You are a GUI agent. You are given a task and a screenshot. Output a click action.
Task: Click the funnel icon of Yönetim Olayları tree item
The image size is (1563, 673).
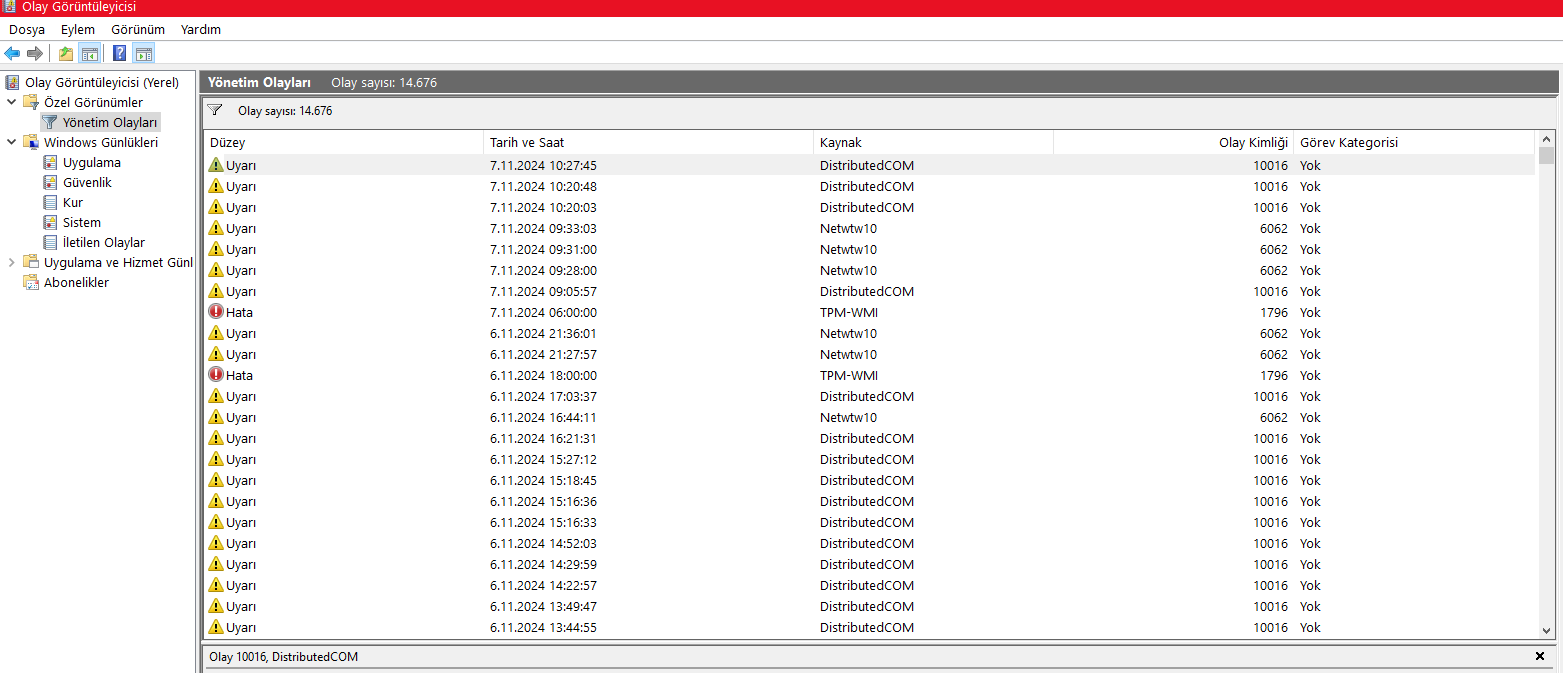pyautogui.click(x=50, y=122)
